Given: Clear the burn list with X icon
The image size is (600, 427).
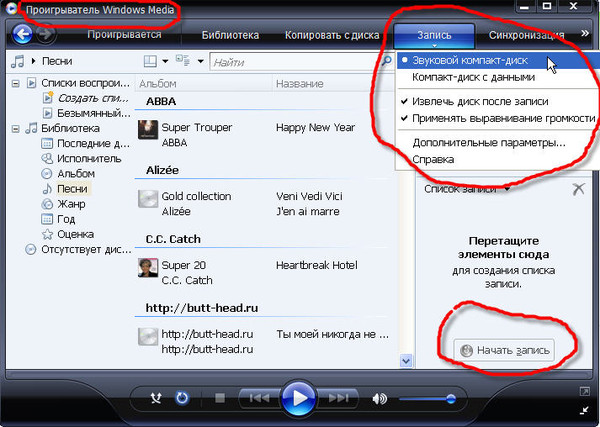Looking at the screenshot, I should (578, 189).
